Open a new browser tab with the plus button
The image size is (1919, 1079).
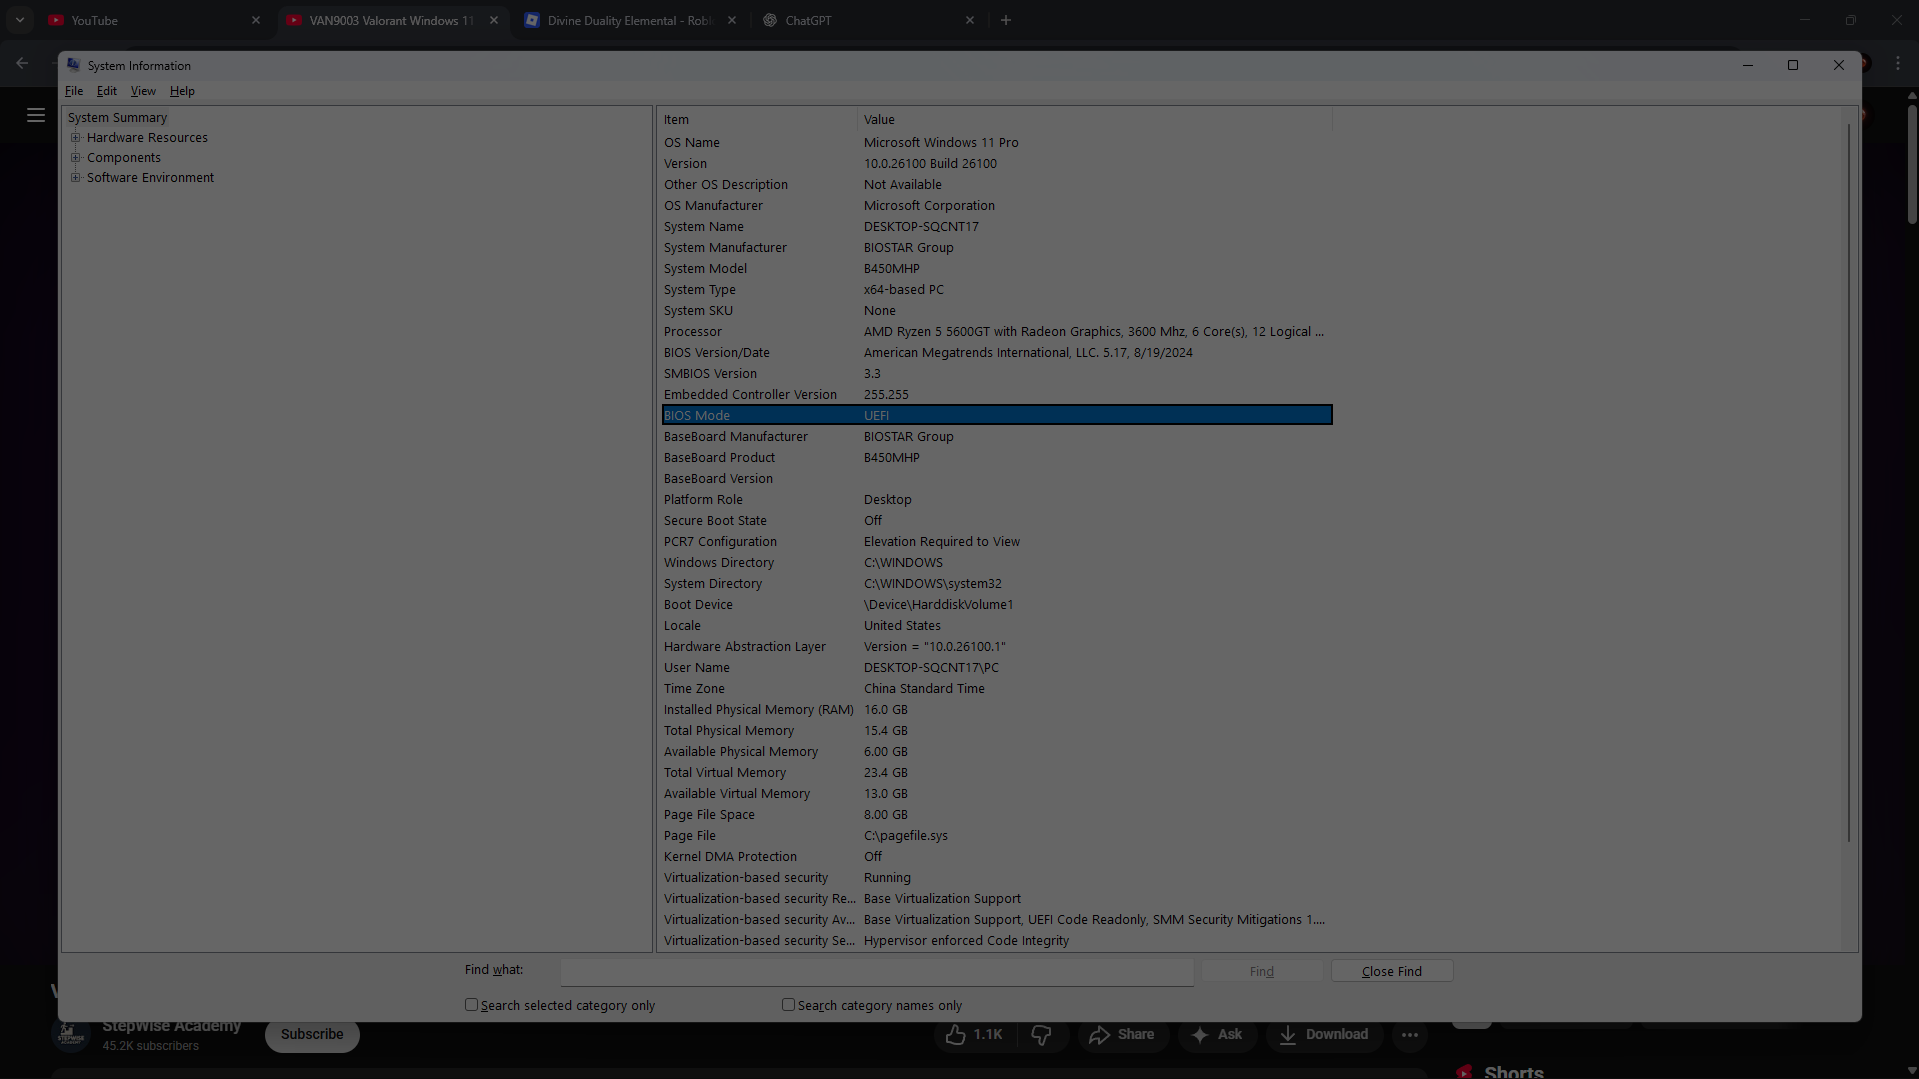[1006, 19]
